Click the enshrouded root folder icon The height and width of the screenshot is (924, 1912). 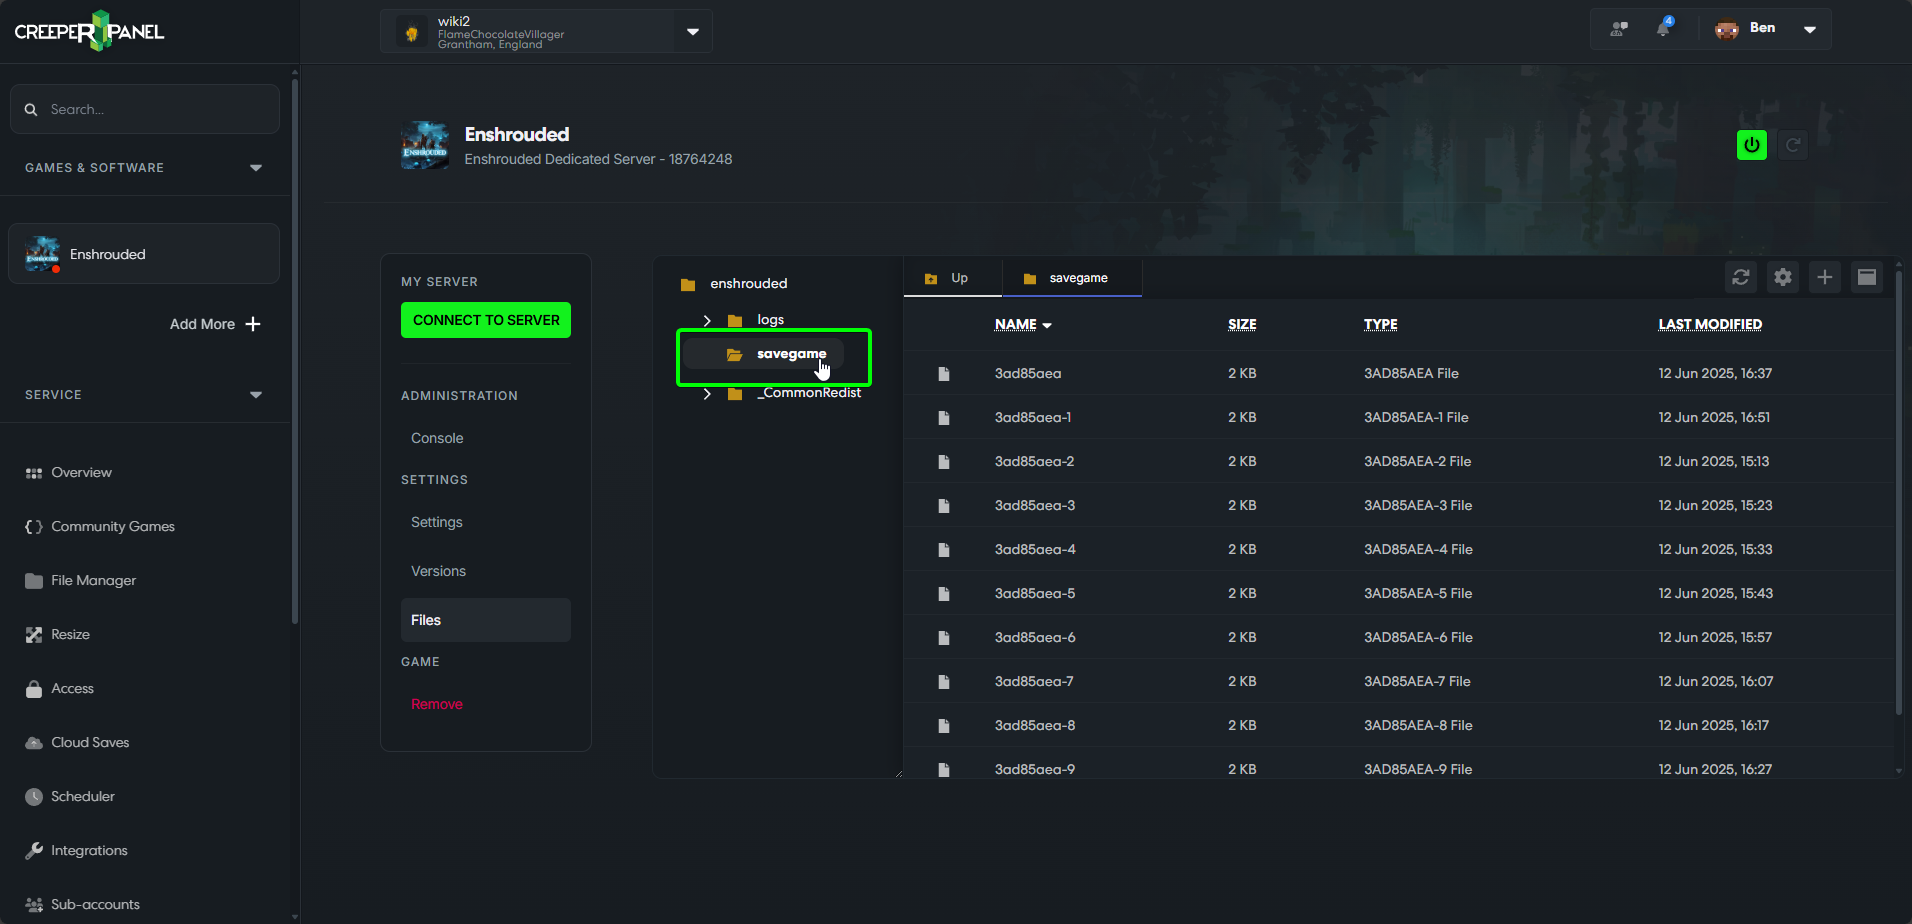point(688,284)
